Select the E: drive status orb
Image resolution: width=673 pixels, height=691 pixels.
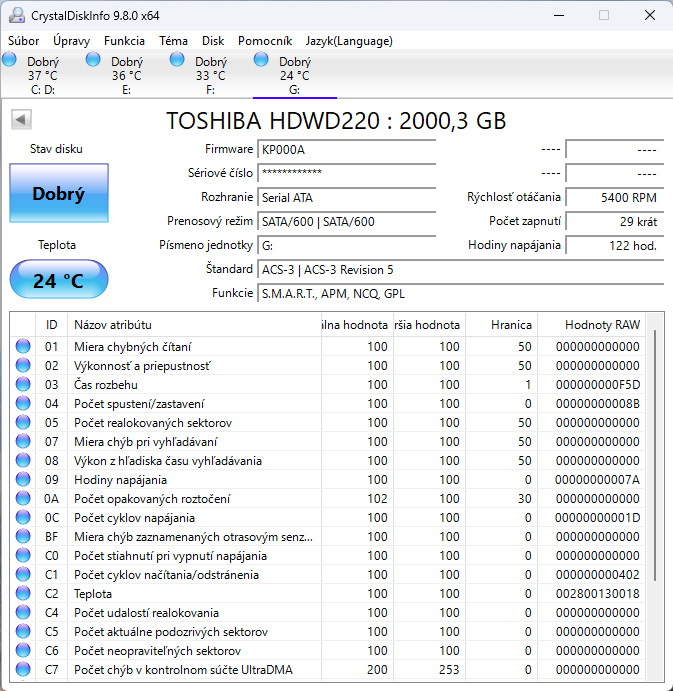(94, 60)
